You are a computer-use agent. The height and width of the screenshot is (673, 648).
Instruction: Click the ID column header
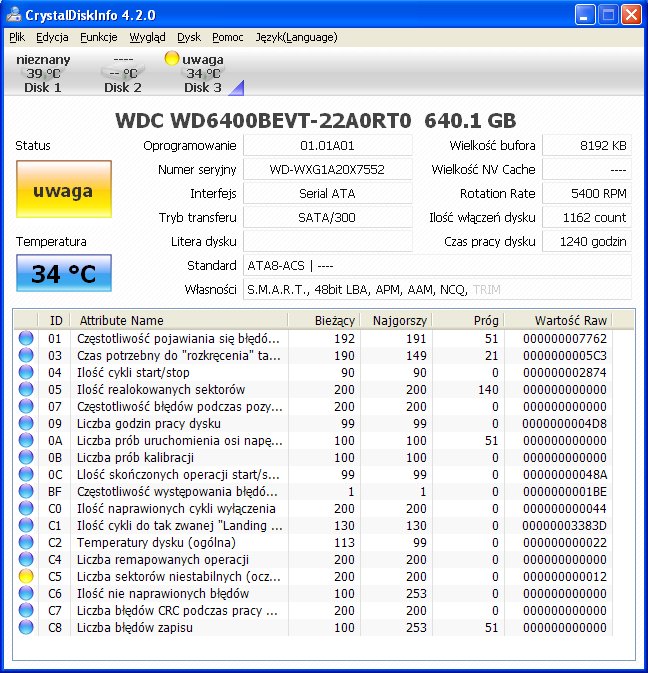click(55, 320)
